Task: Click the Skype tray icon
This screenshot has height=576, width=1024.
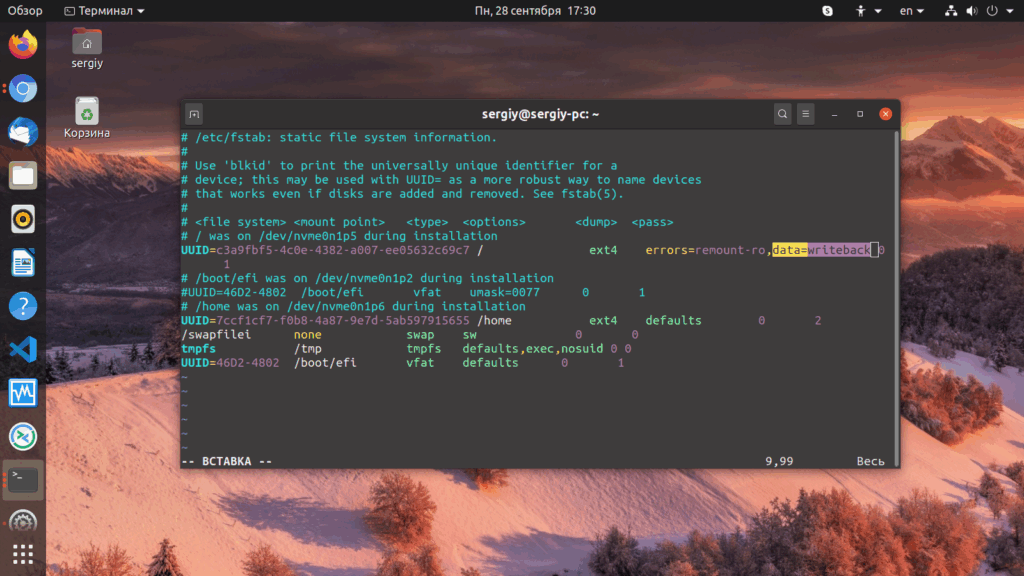Action: click(x=828, y=11)
